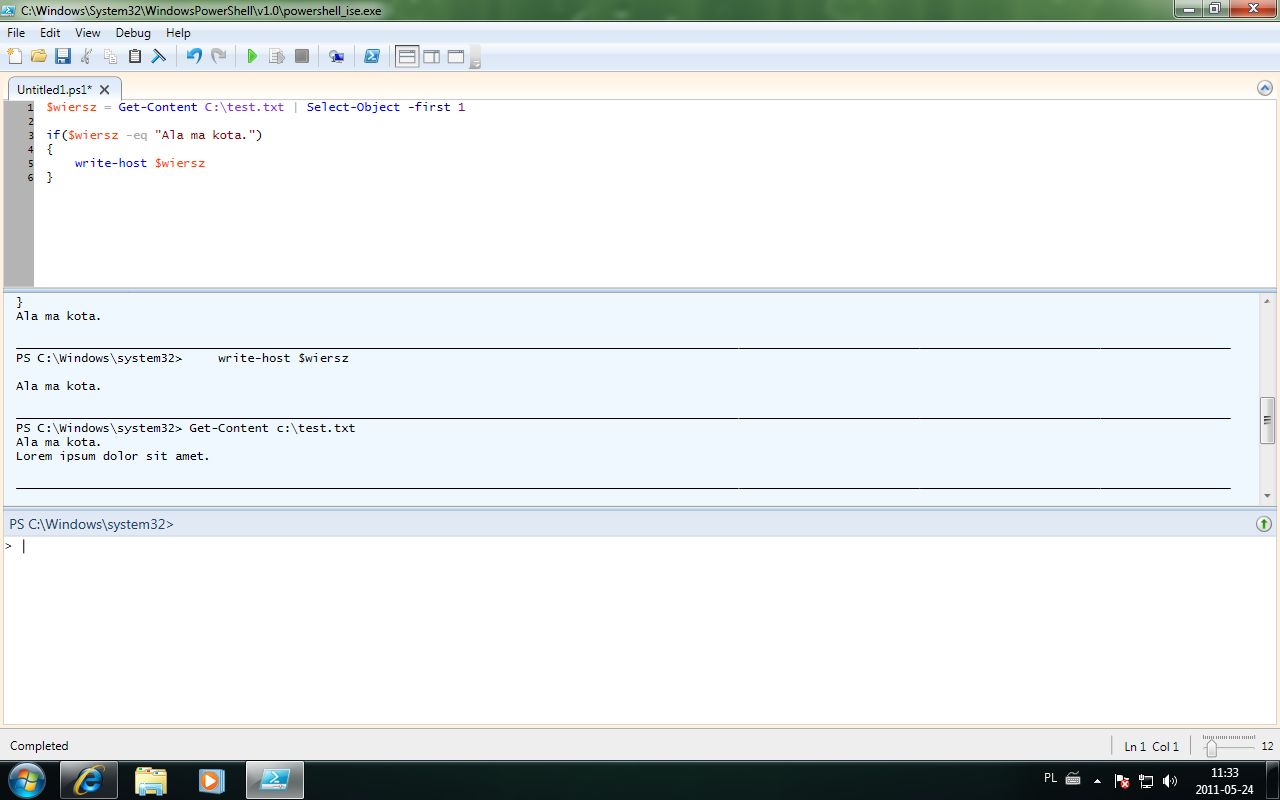Viewport: 1280px width, 800px height.
Task: Open the Help menu
Action: (178, 33)
